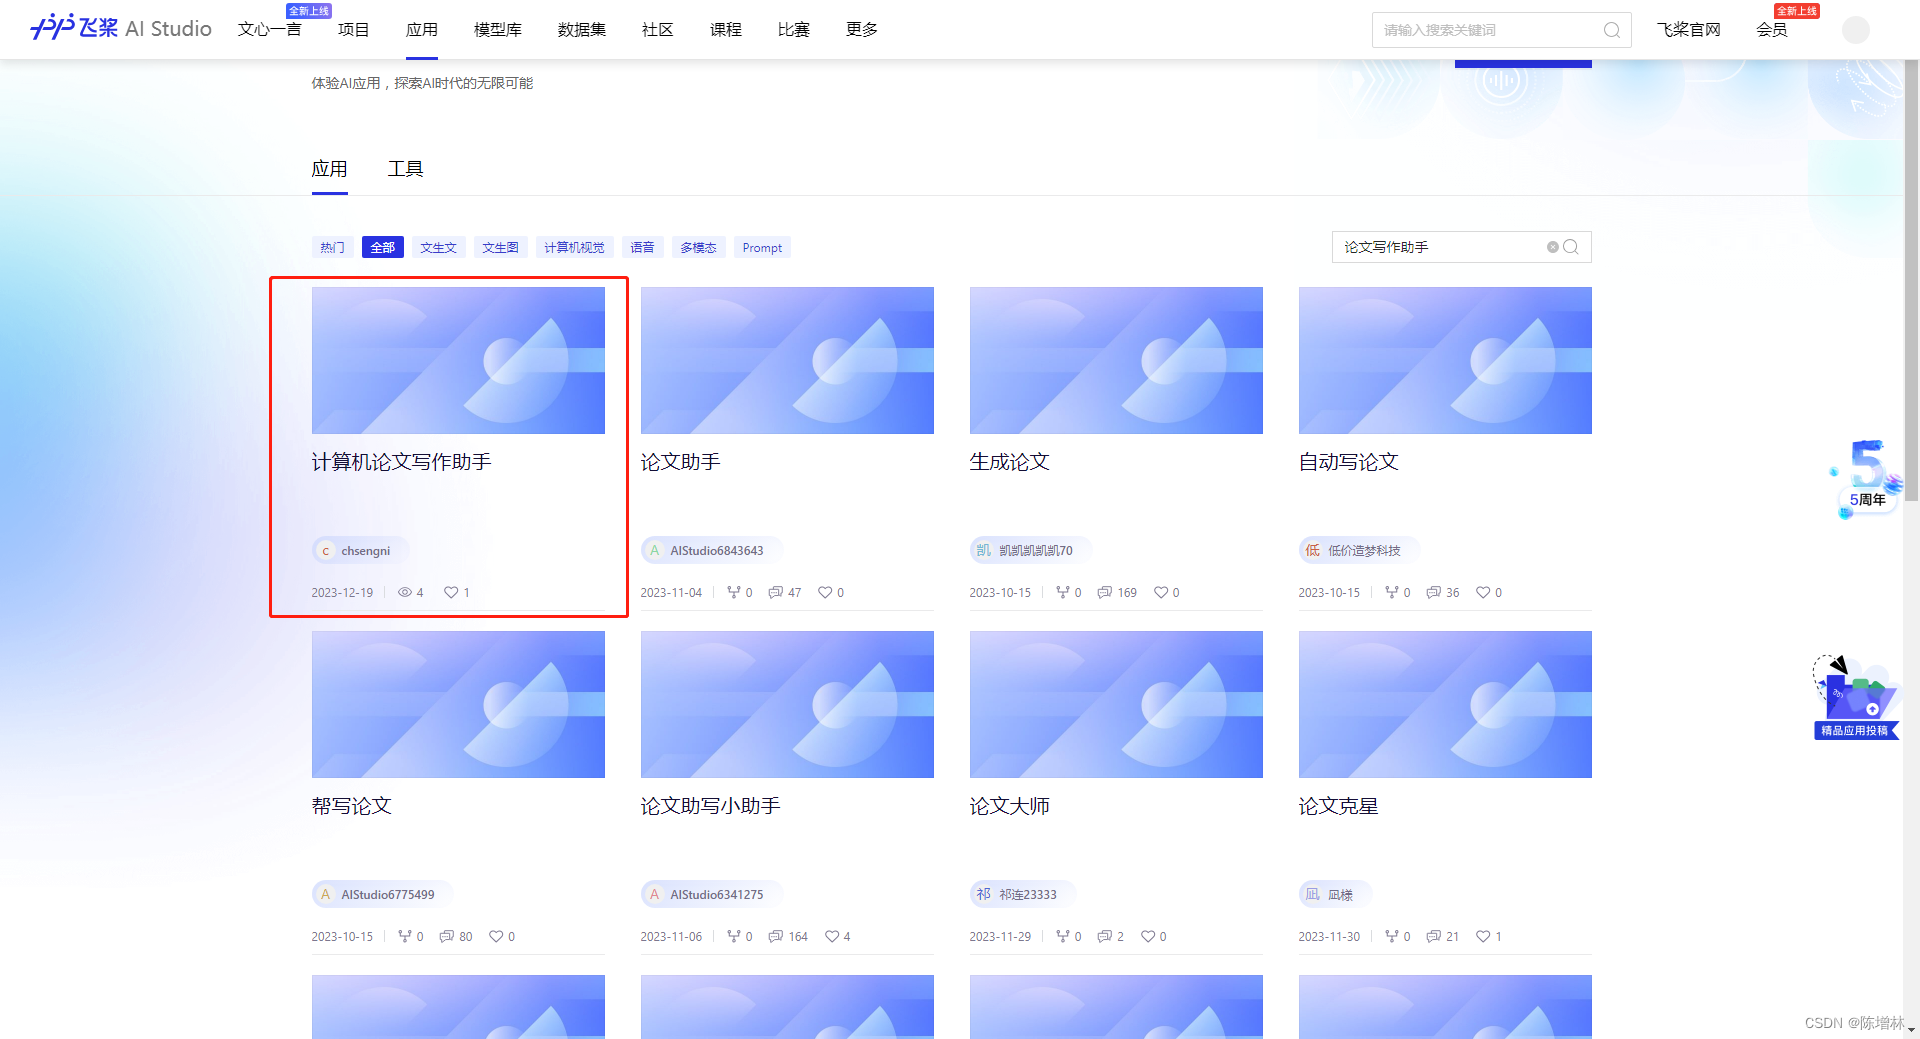
Task: Open comments on the 生成论文 card
Action: pyautogui.click(x=1106, y=592)
